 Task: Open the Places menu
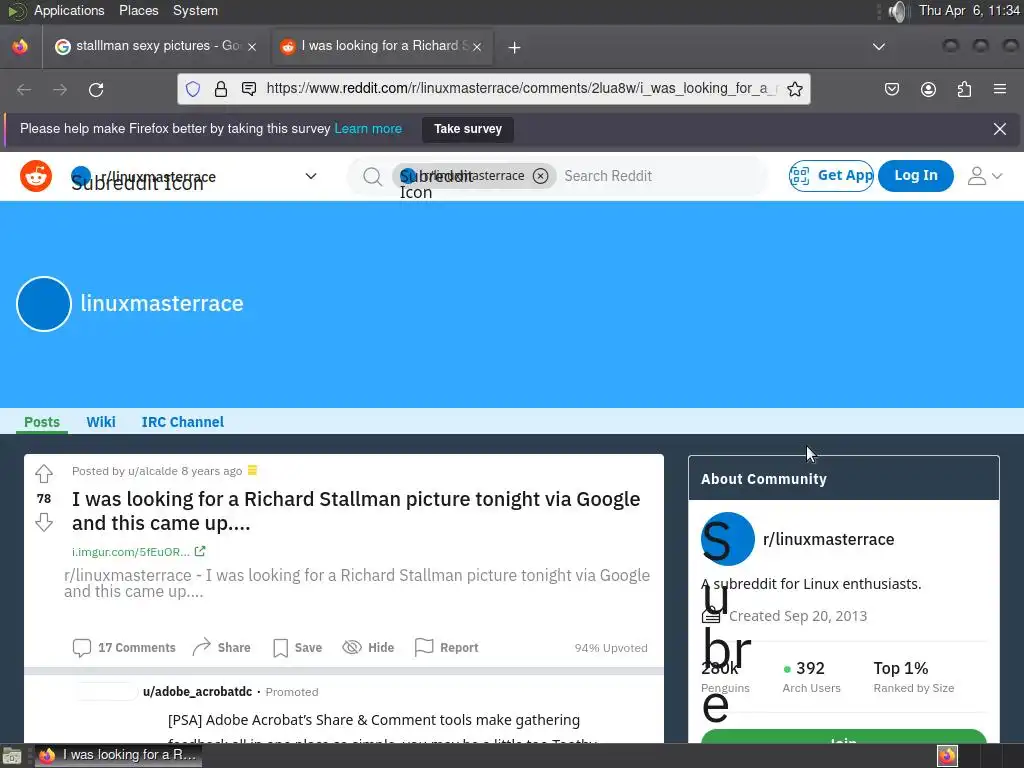pyautogui.click(x=138, y=10)
